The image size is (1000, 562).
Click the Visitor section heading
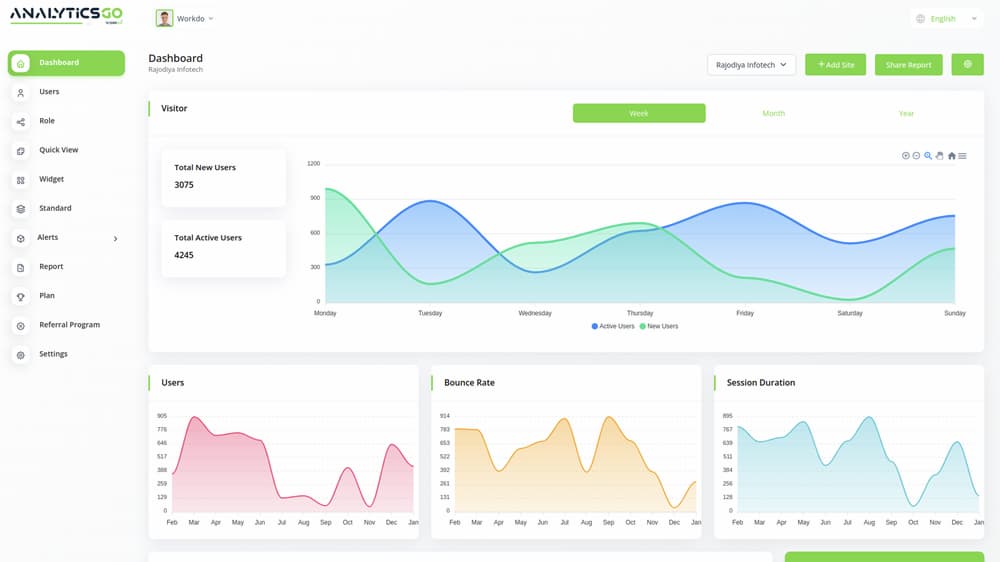click(x=174, y=108)
